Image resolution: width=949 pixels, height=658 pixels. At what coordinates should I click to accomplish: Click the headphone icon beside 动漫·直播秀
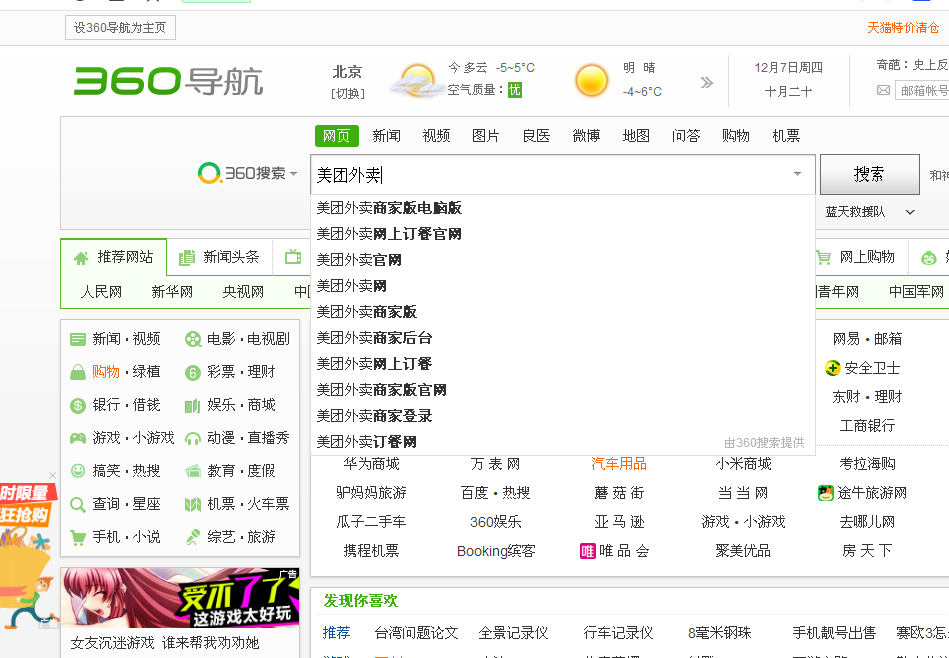click(x=192, y=438)
